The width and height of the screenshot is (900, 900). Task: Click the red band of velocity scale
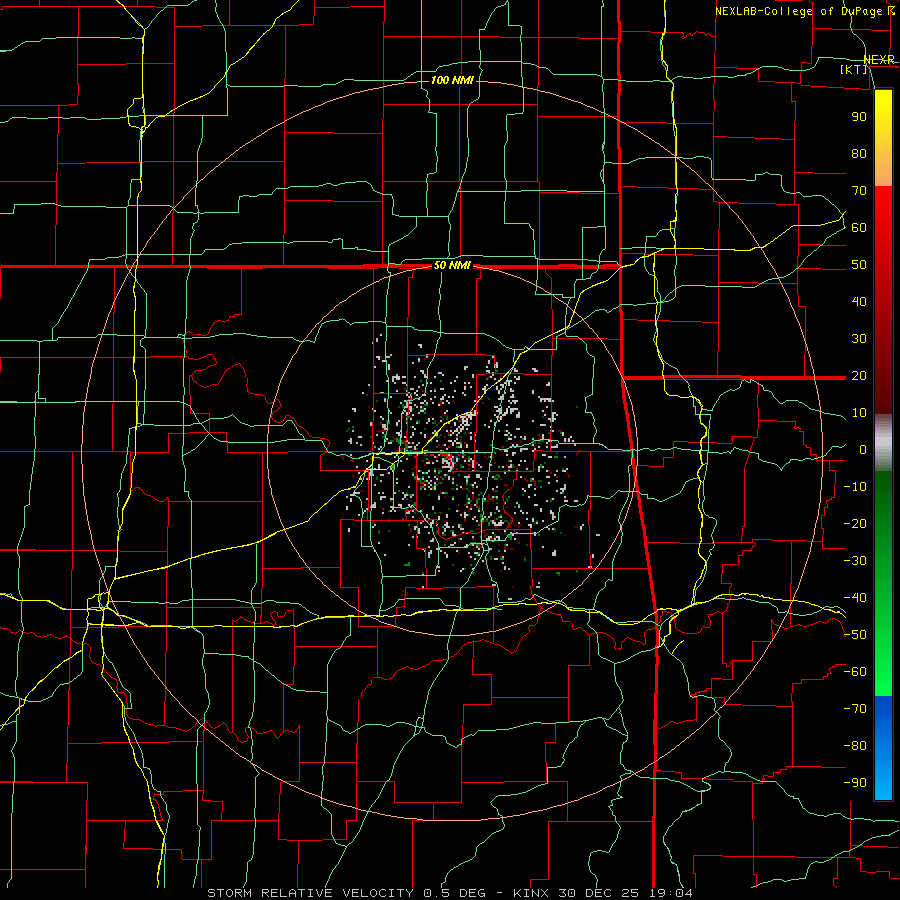tap(883, 300)
